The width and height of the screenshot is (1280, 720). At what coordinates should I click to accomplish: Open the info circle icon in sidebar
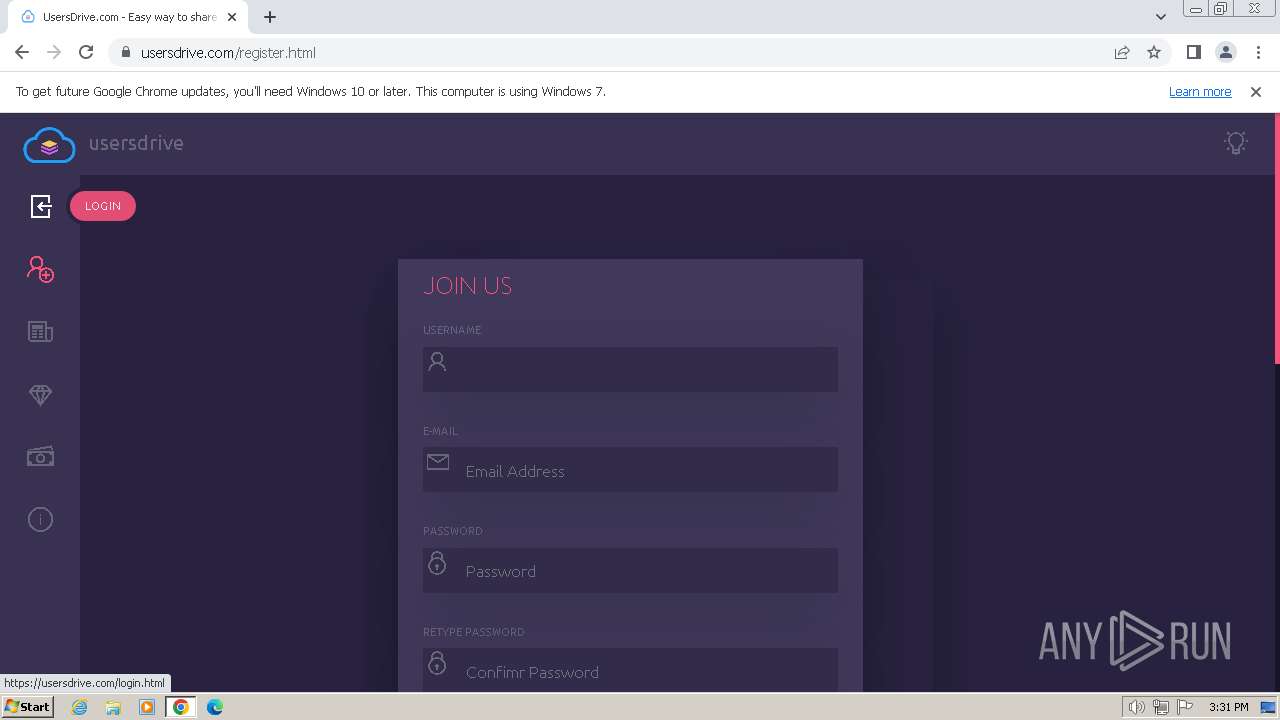coord(40,519)
